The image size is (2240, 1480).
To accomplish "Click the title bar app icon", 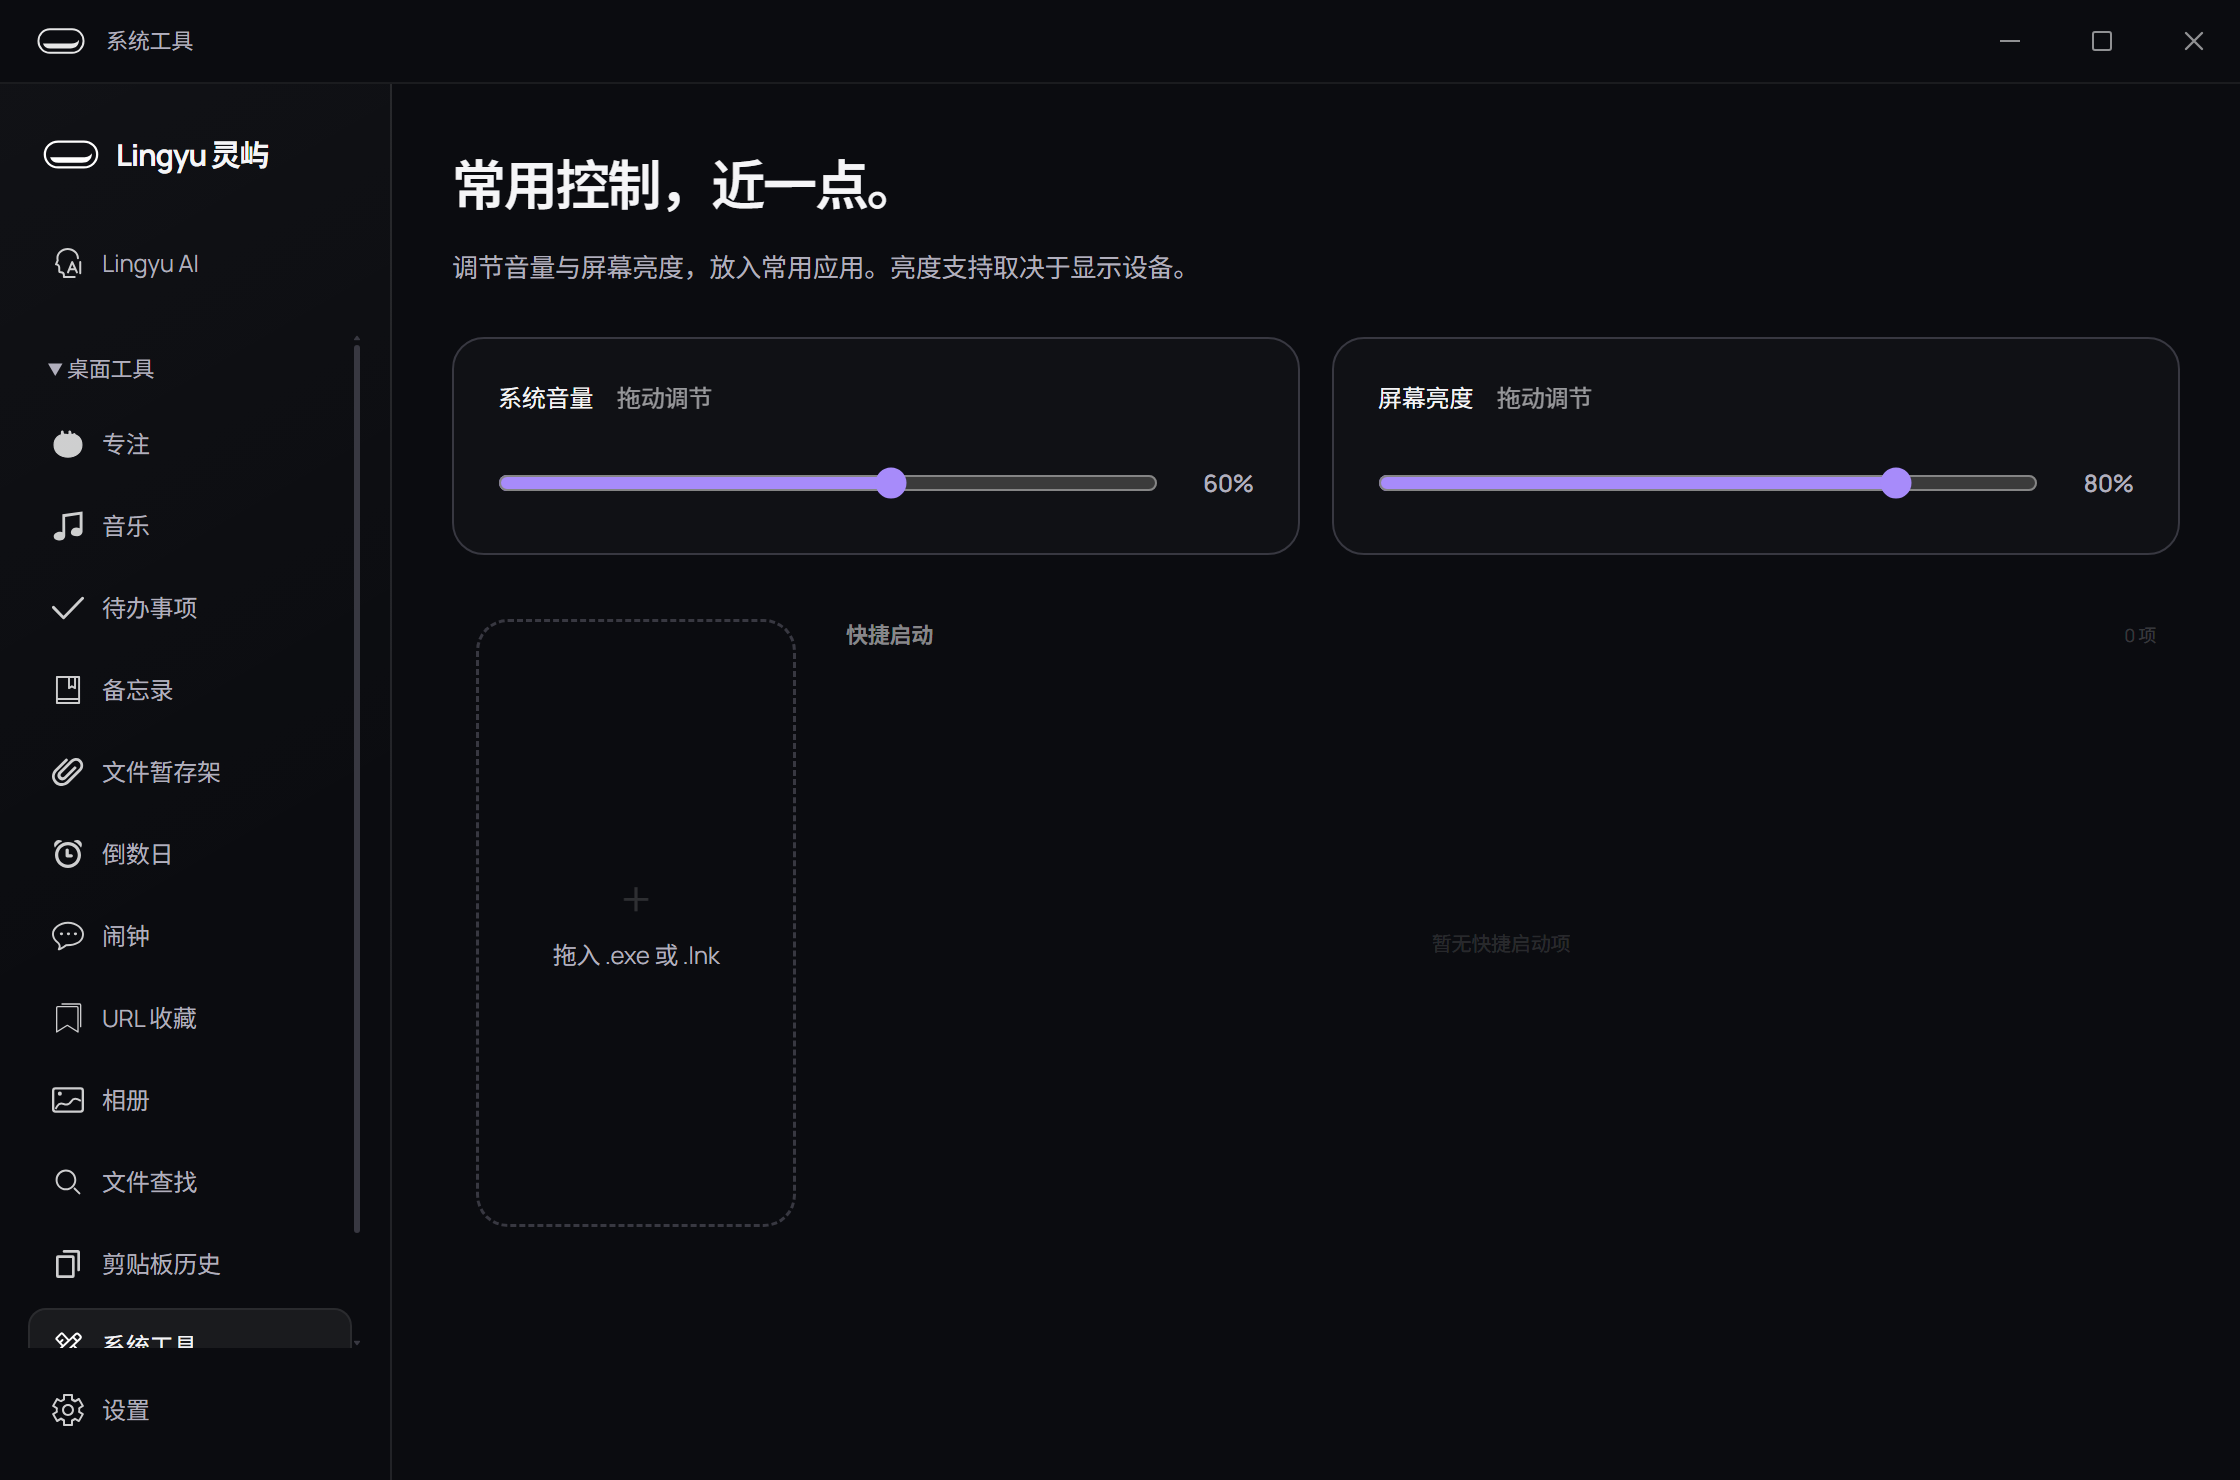I will click(x=61, y=41).
